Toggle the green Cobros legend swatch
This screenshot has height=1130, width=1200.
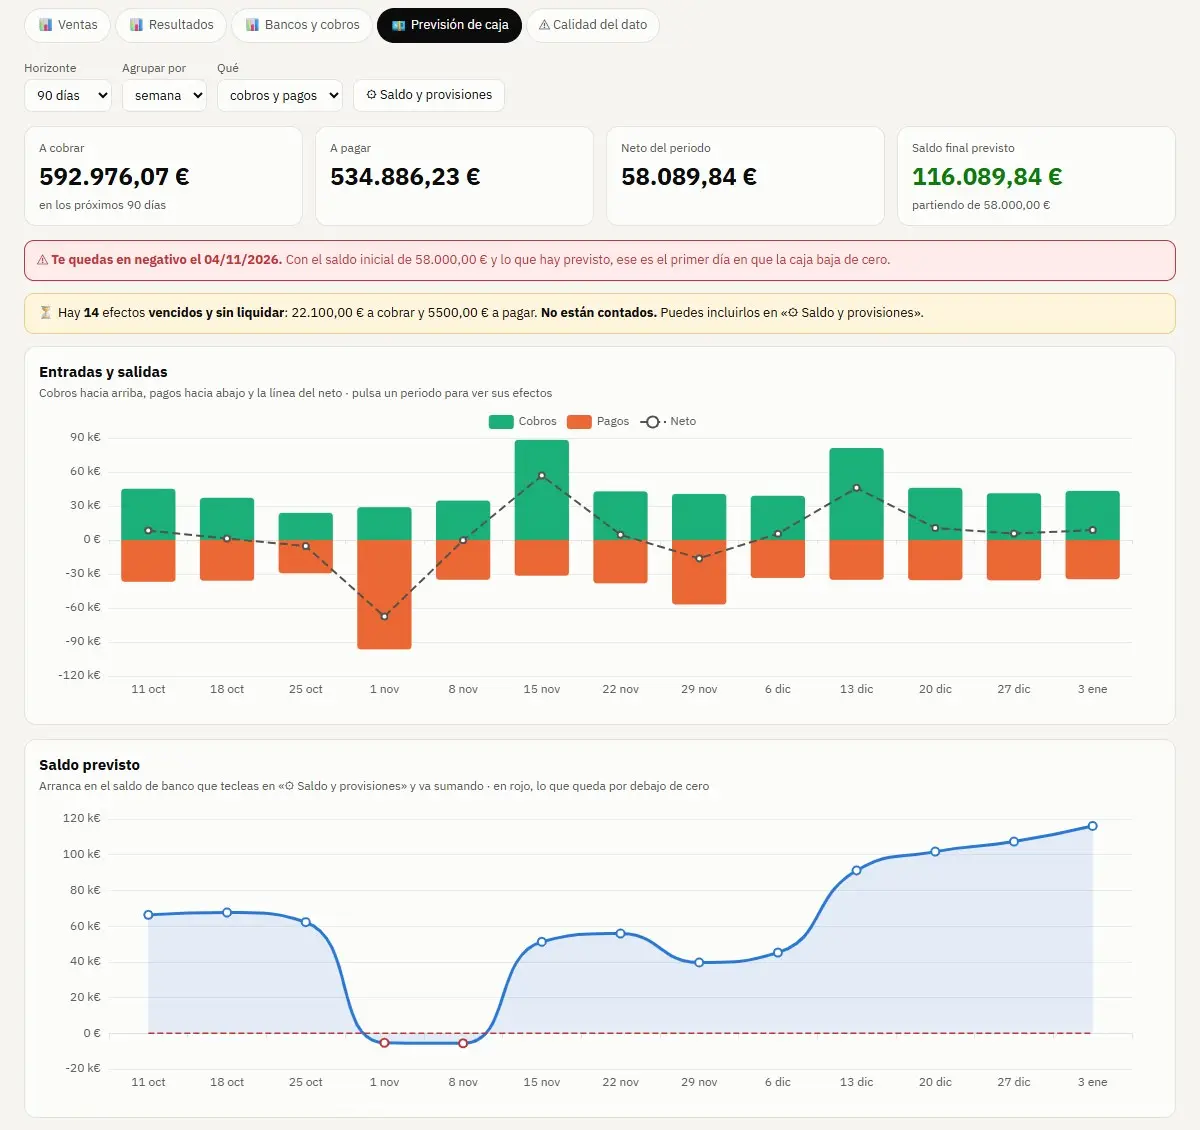[x=501, y=422]
